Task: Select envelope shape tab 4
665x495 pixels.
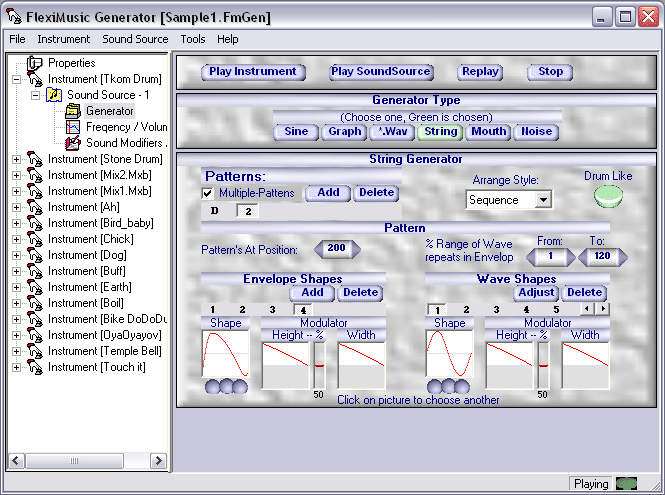Action: [x=303, y=310]
